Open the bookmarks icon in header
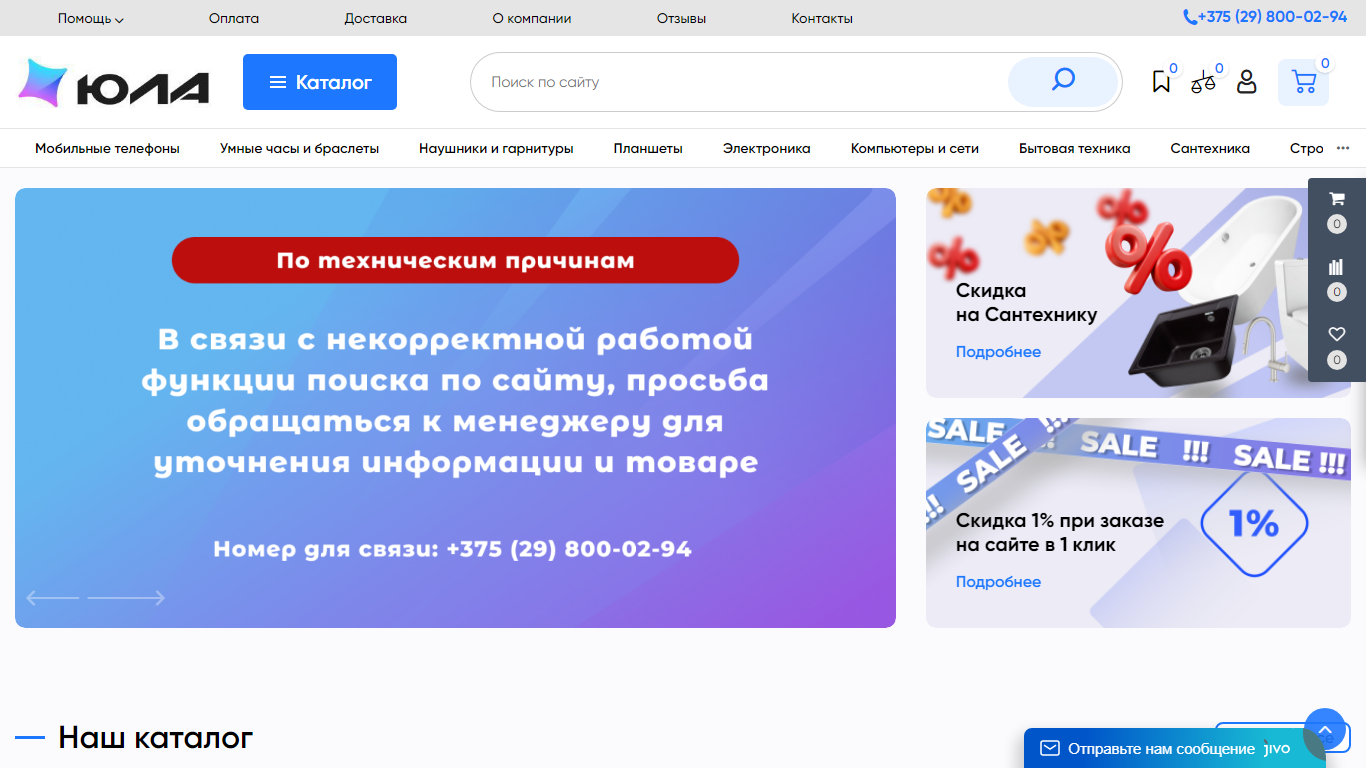Viewport: 1366px width, 768px height. (1161, 82)
